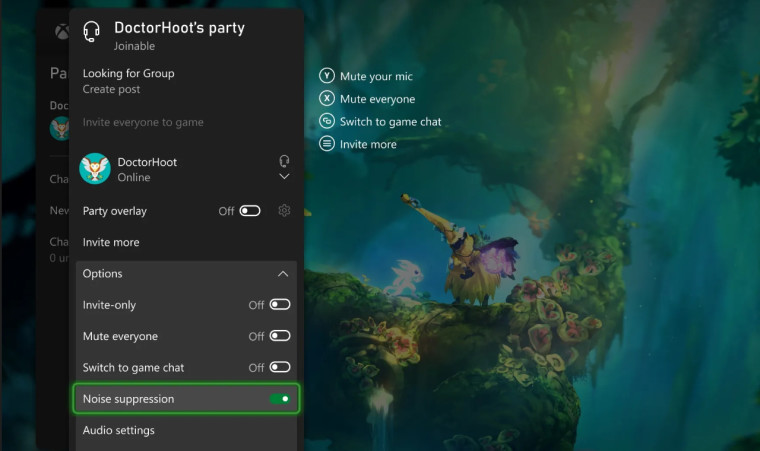760x451 pixels.
Task: Click the headset icon beside DoctorHoot's party title
Action: [x=92, y=34]
